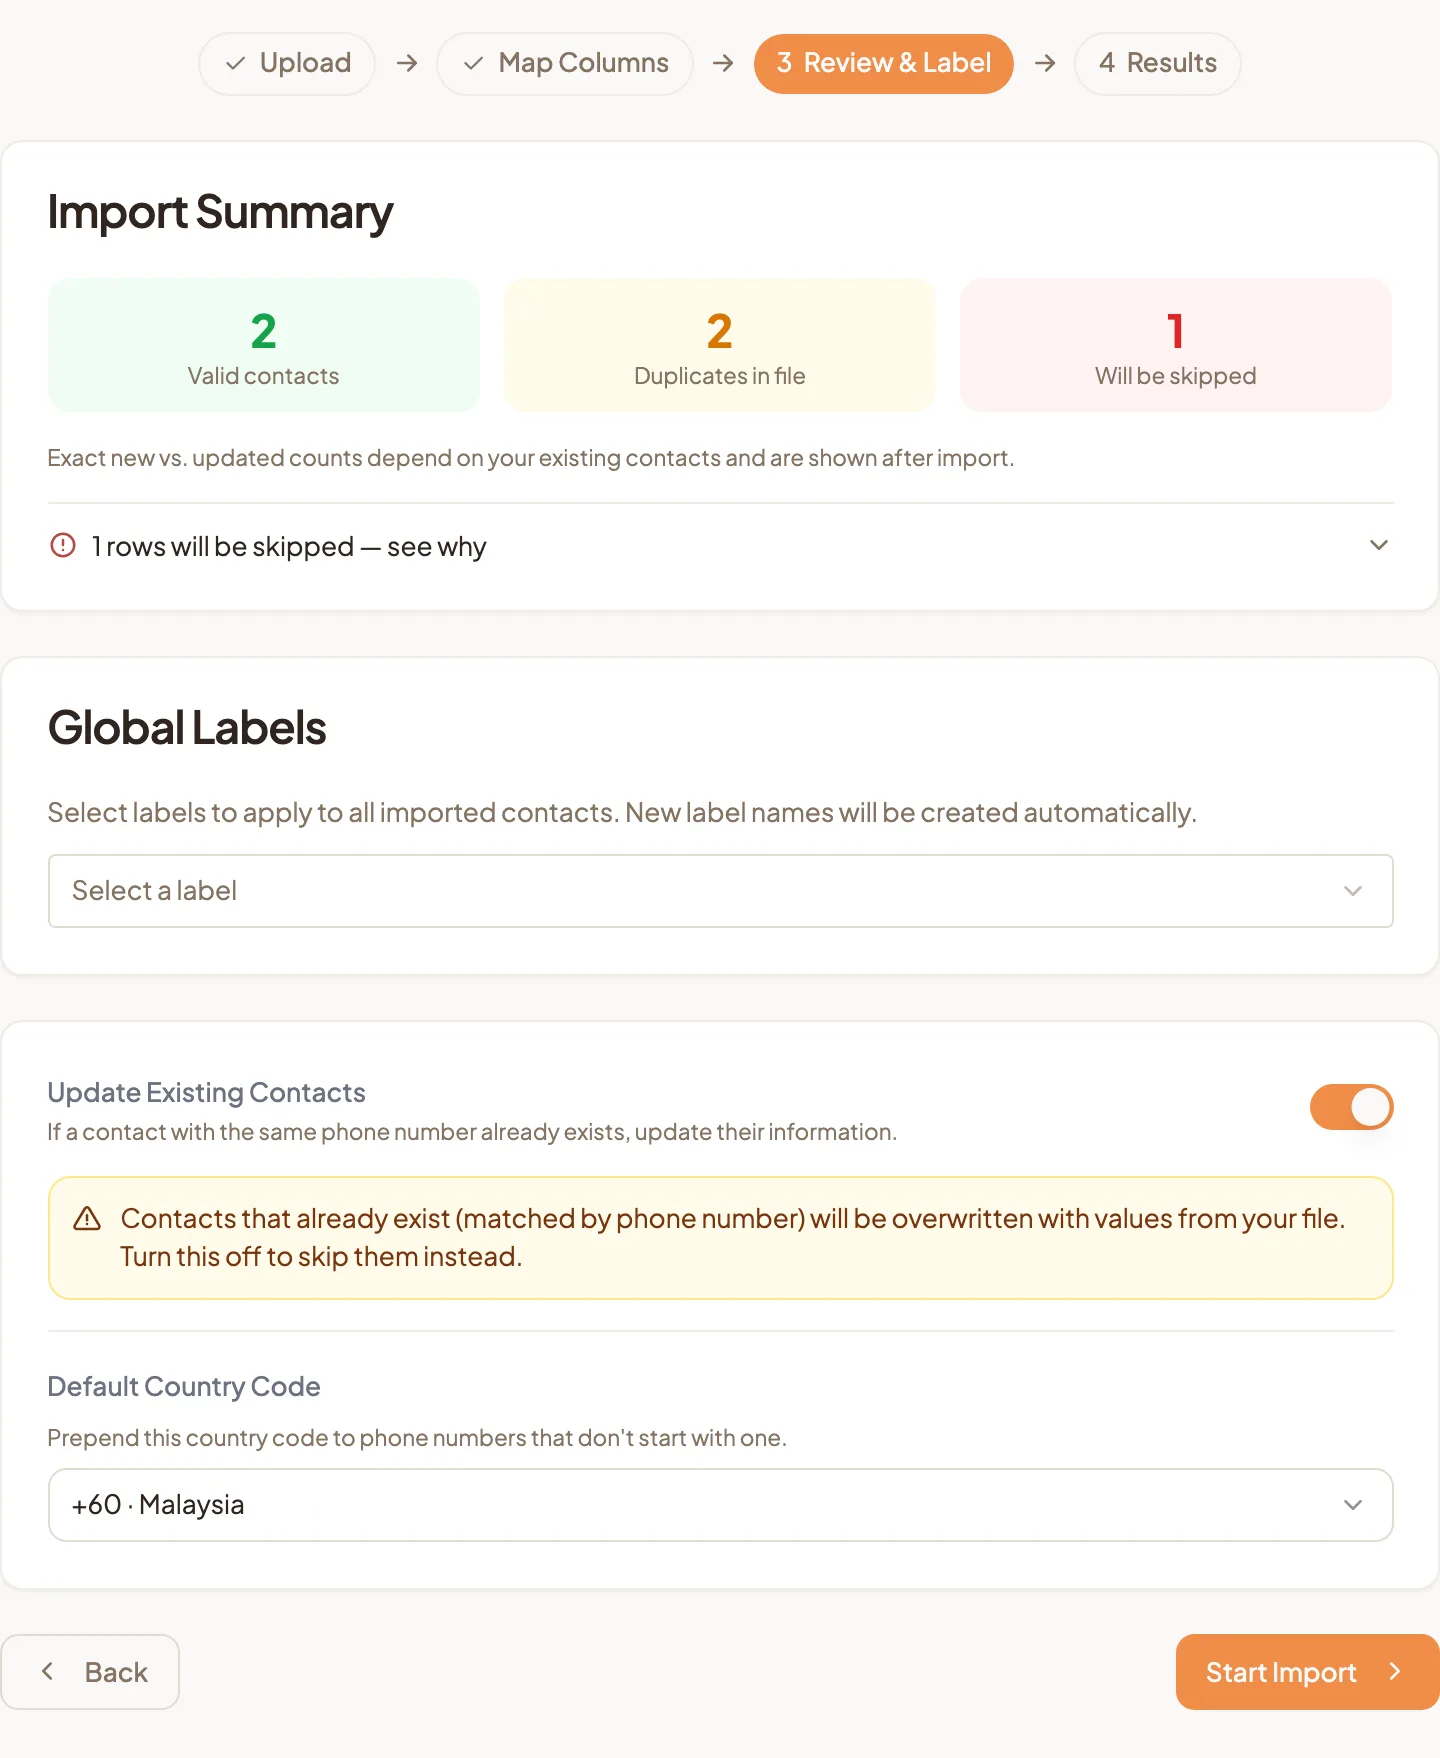
Task: Click the Duplicates in file card
Action: coord(720,345)
